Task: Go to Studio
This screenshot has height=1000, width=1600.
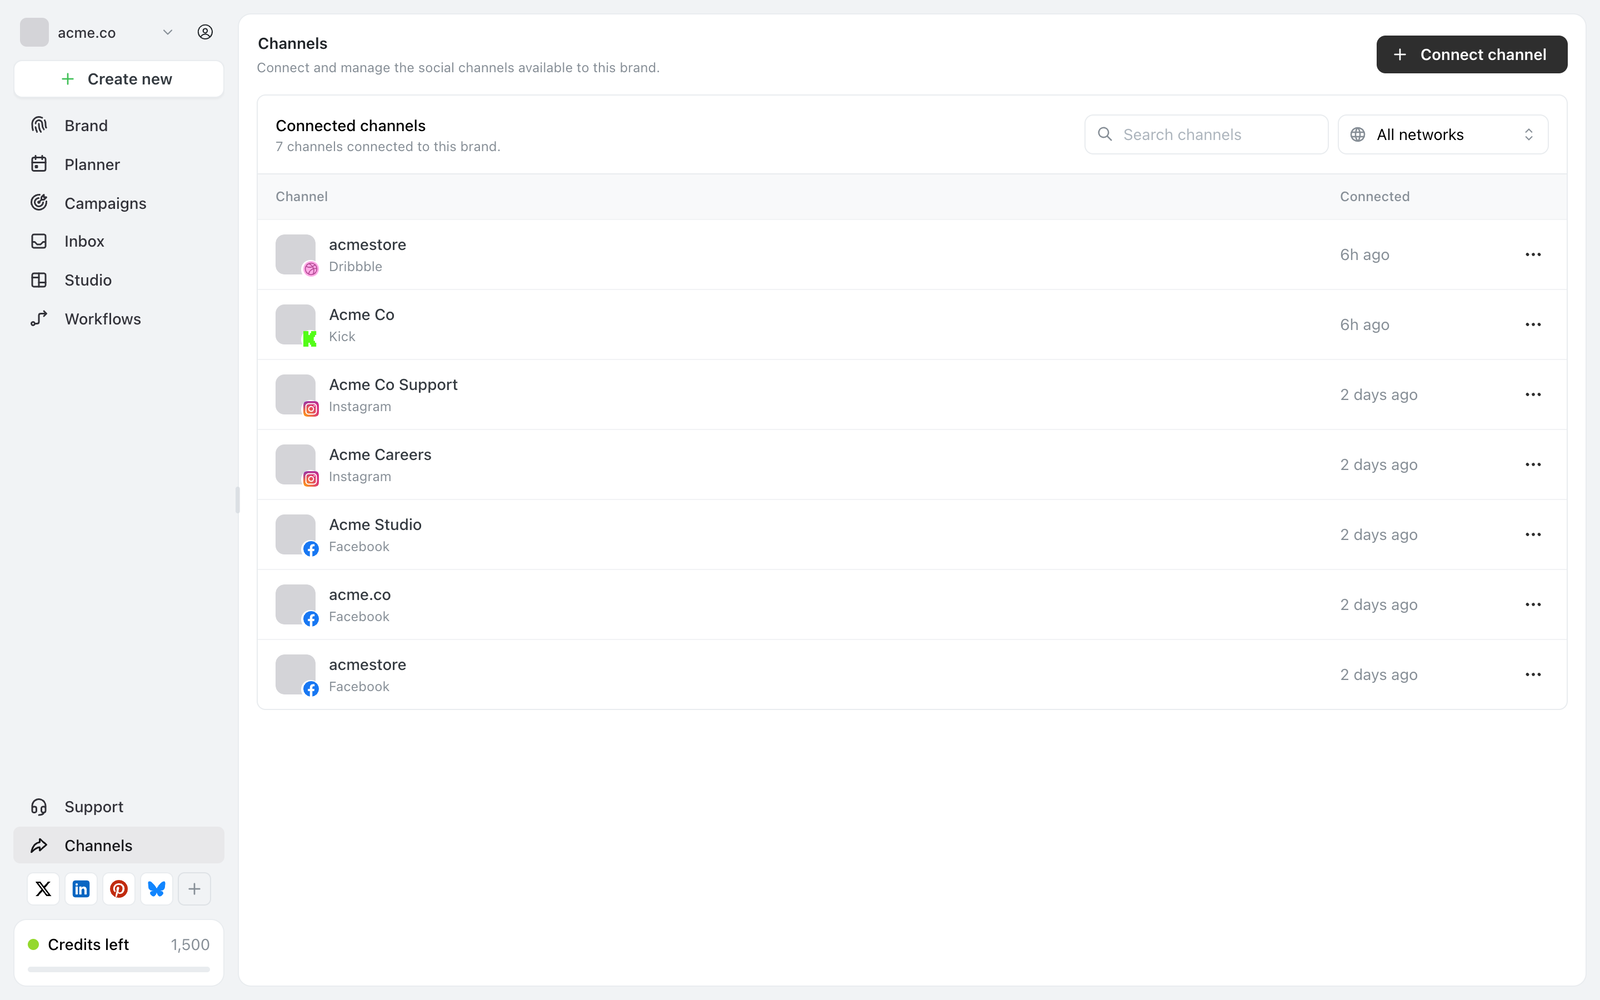Action: (119, 280)
